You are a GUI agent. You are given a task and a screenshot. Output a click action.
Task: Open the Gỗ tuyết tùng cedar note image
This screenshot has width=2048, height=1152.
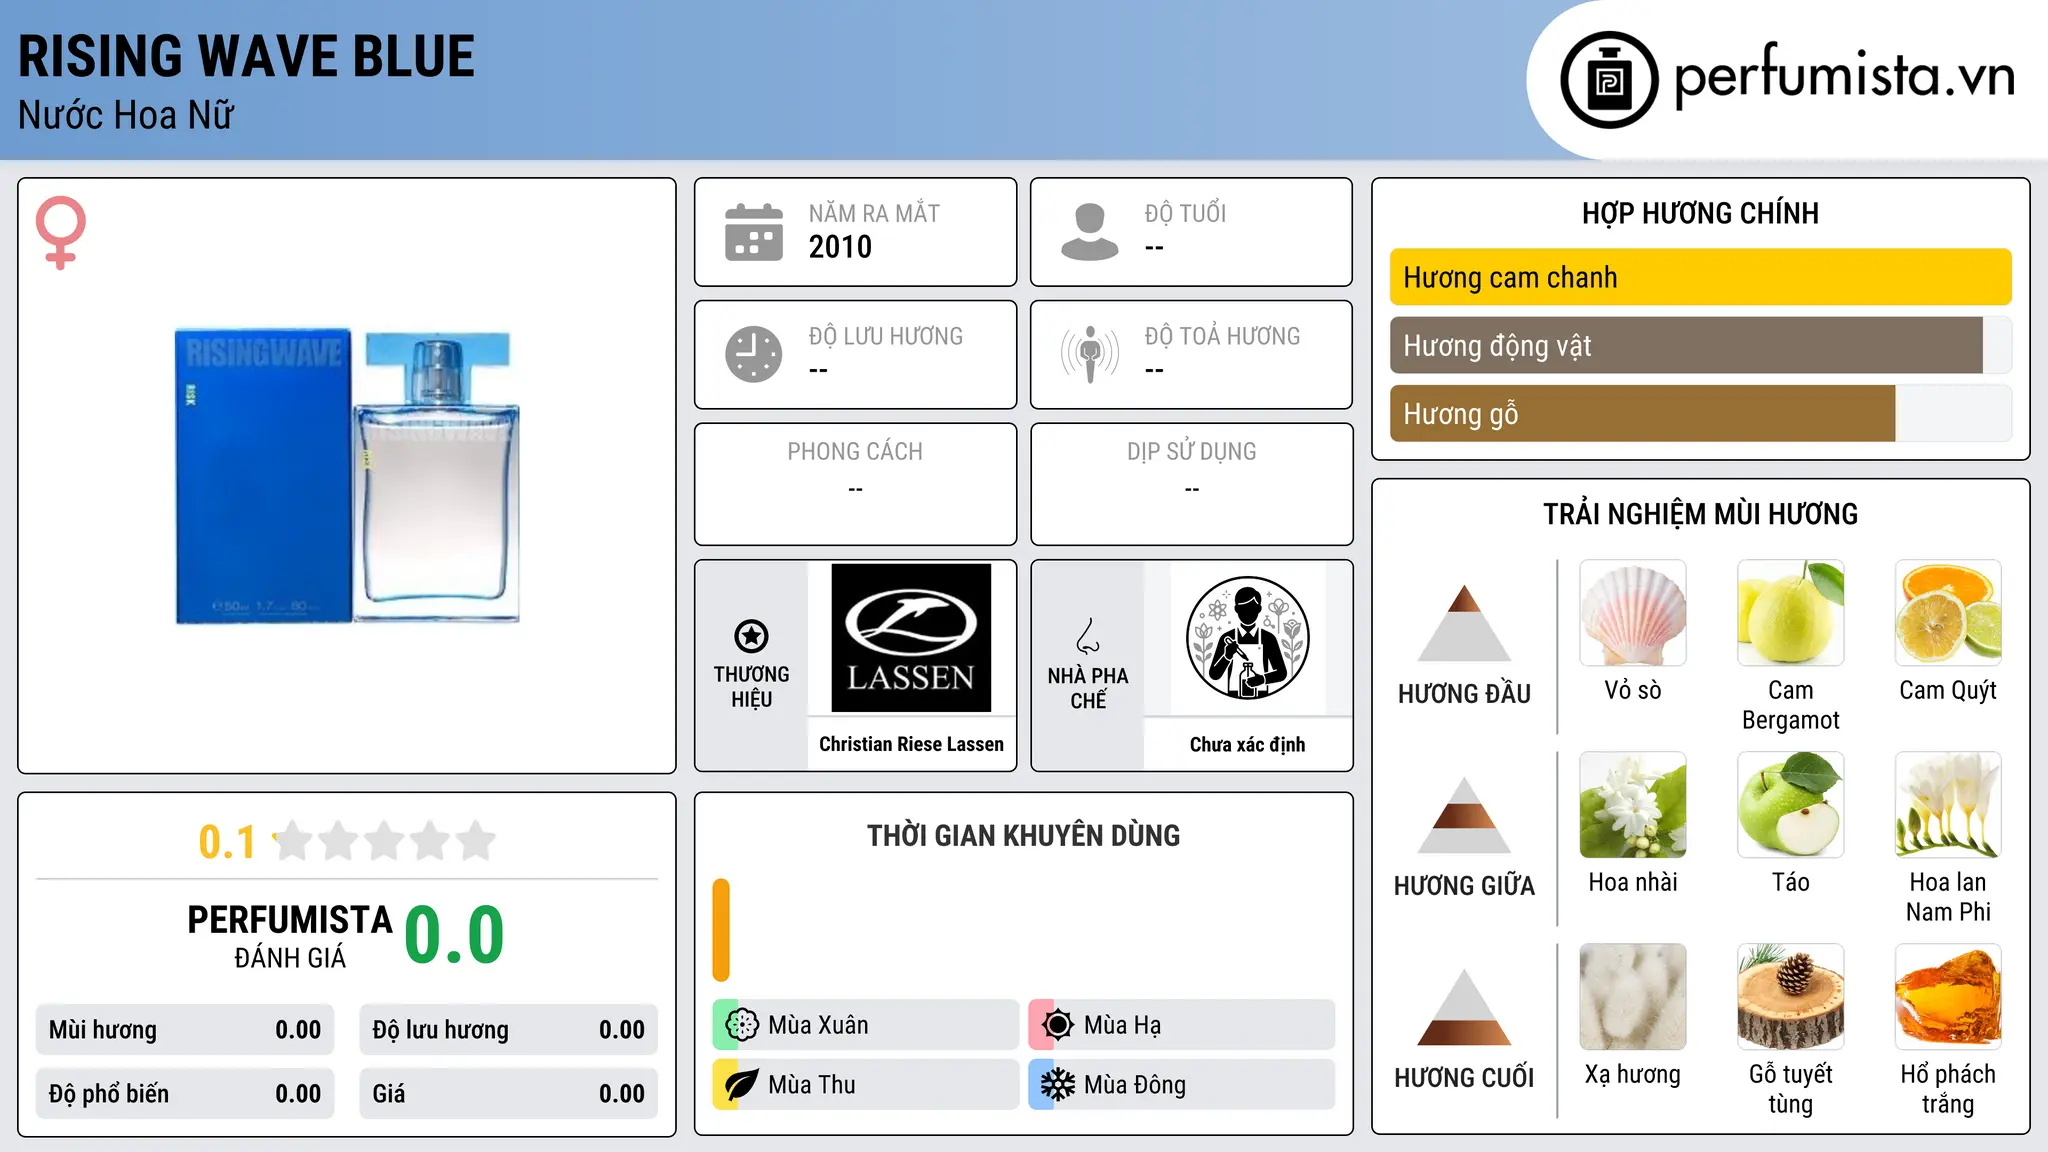click(x=1791, y=997)
